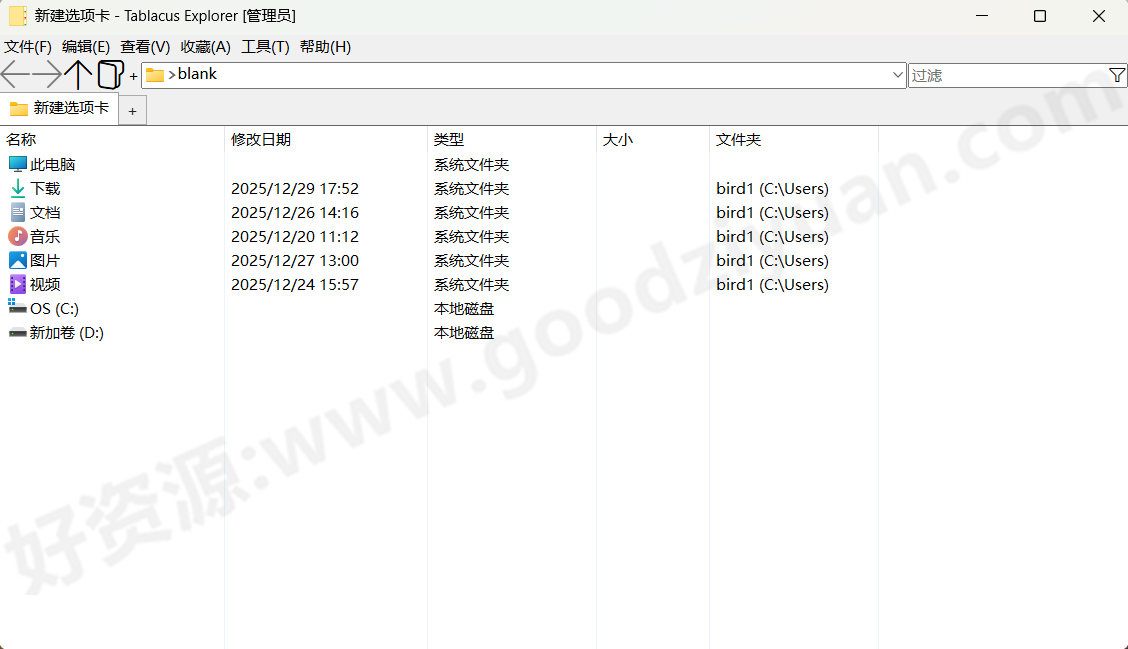Click the Forward navigation arrow
1128x649 pixels.
(44, 74)
